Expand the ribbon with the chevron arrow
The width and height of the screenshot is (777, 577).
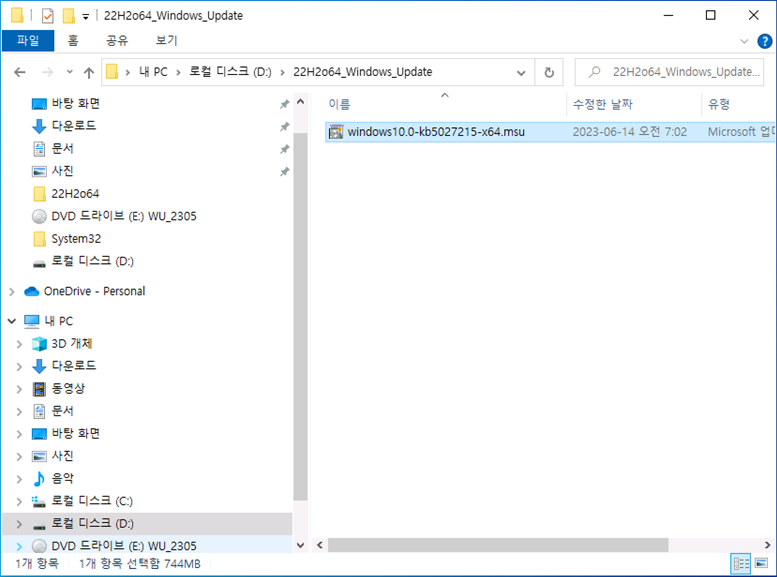(744, 41)
